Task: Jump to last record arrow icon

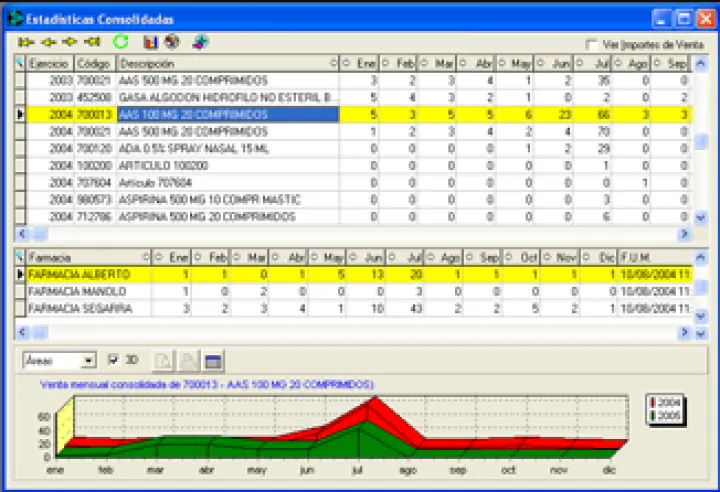Action: 93,42
